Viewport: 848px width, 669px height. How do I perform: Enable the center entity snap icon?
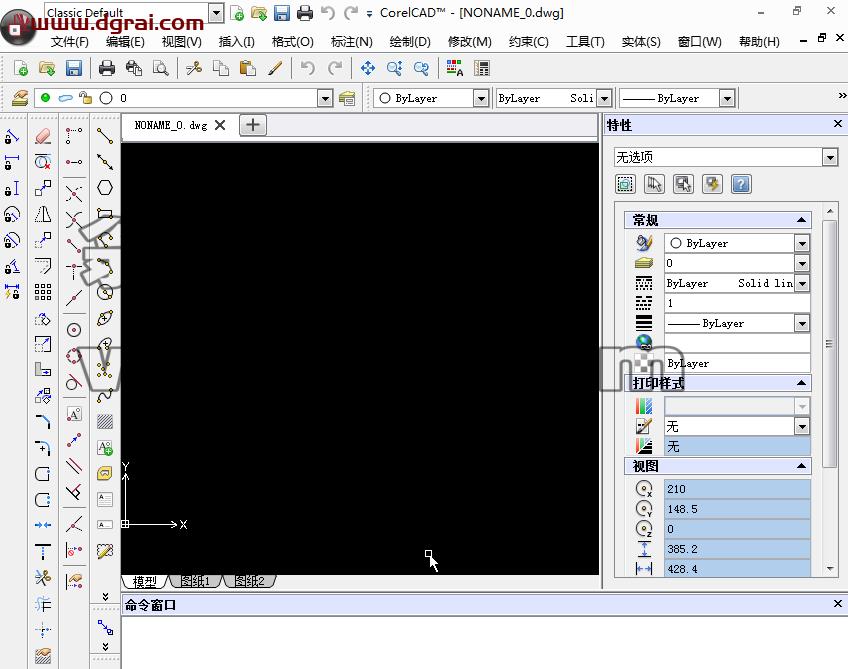74,330
